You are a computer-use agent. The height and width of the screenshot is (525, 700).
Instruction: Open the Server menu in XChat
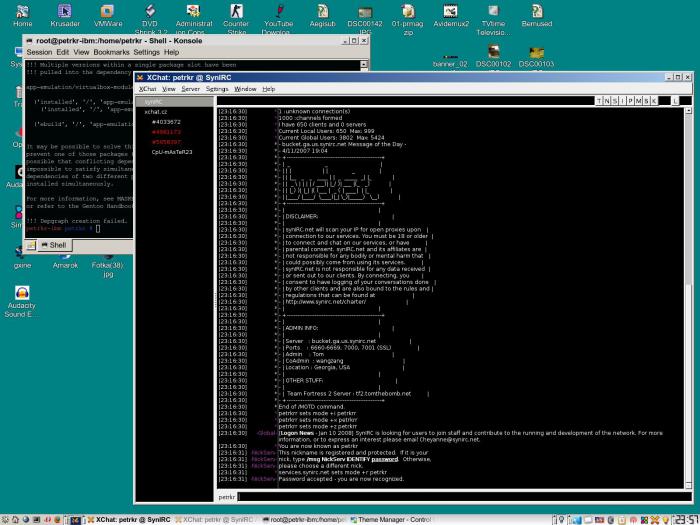(190, 89)
